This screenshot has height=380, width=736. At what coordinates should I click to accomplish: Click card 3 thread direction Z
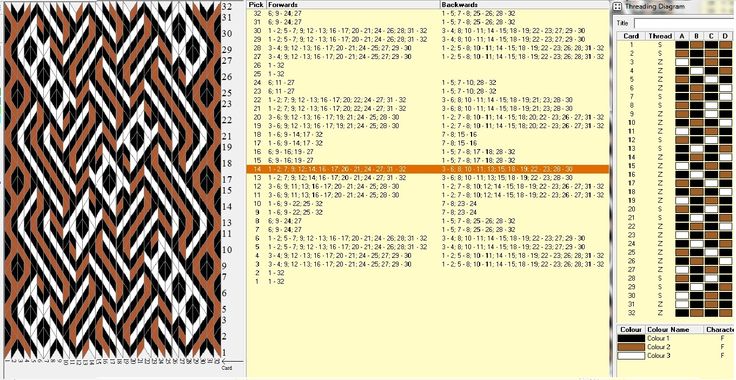[660, 62]
